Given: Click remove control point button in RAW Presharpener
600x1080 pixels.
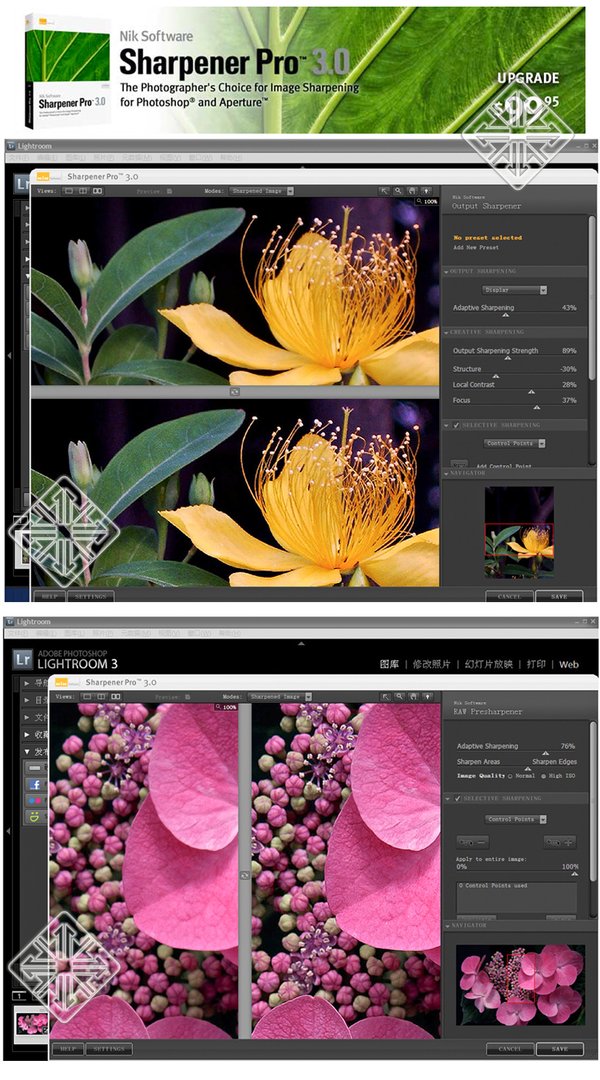Looking at the screenshot, I should tap(473, 842).
